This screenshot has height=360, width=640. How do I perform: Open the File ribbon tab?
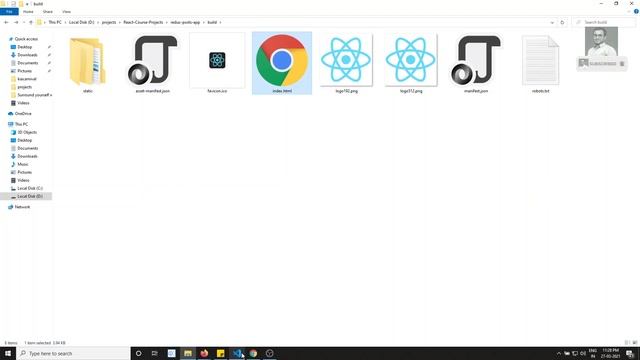(x=9, y=11)
